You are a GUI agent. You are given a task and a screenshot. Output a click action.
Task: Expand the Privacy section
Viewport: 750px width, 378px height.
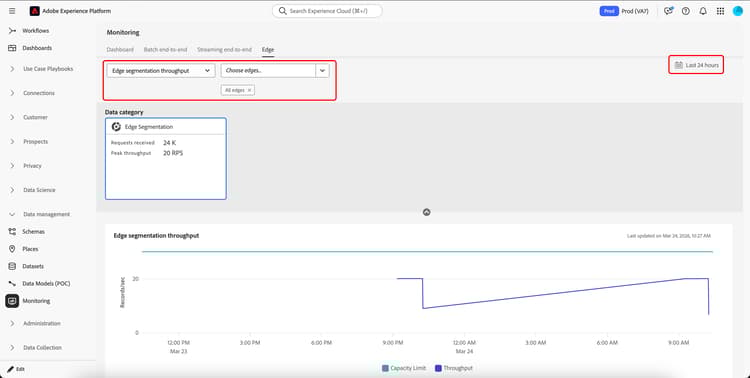point(12,166)
